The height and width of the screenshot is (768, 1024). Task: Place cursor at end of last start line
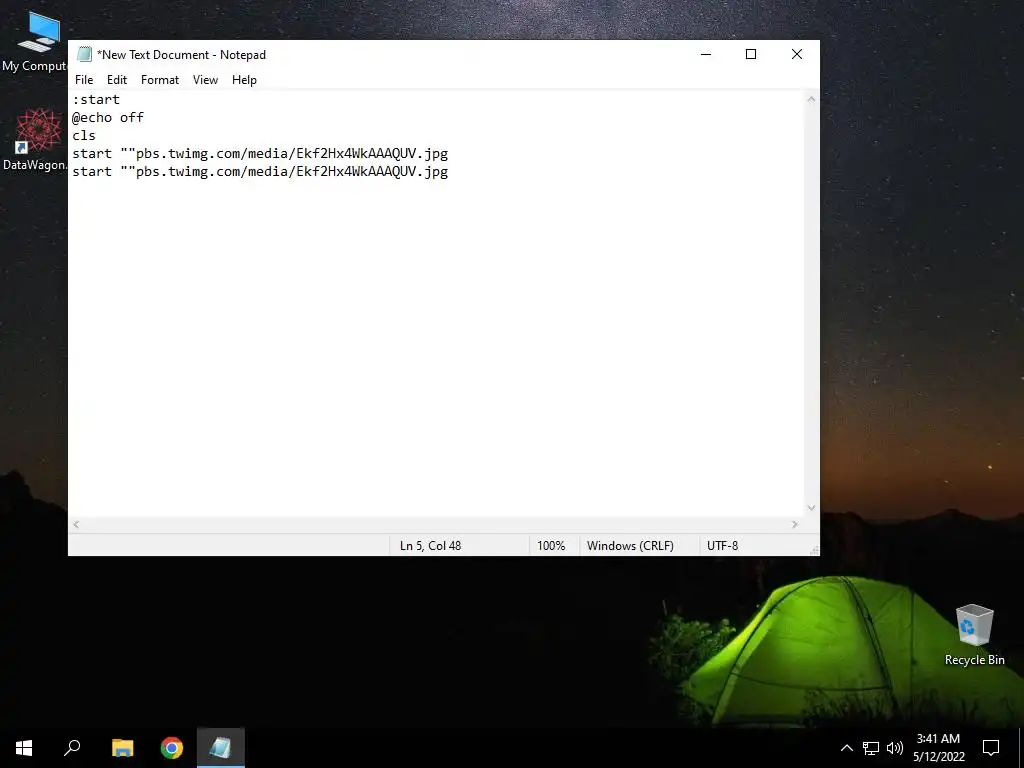pyautogui.click(x=449, y=172)
